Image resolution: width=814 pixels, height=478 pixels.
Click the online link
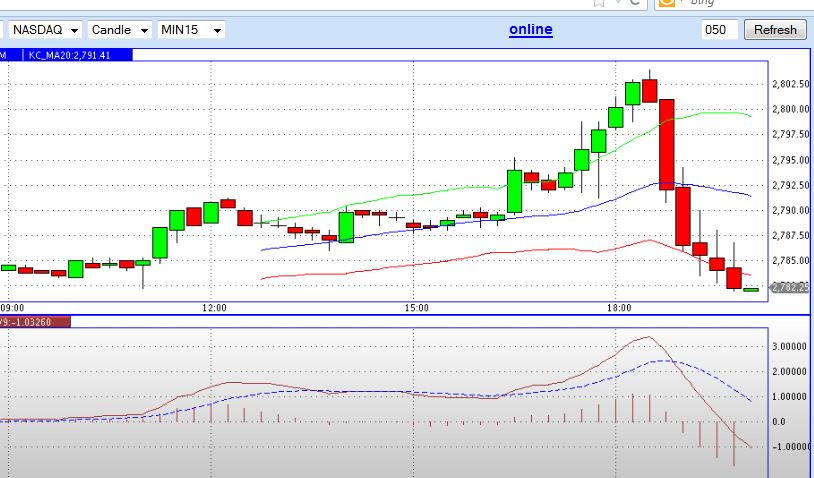531,30
